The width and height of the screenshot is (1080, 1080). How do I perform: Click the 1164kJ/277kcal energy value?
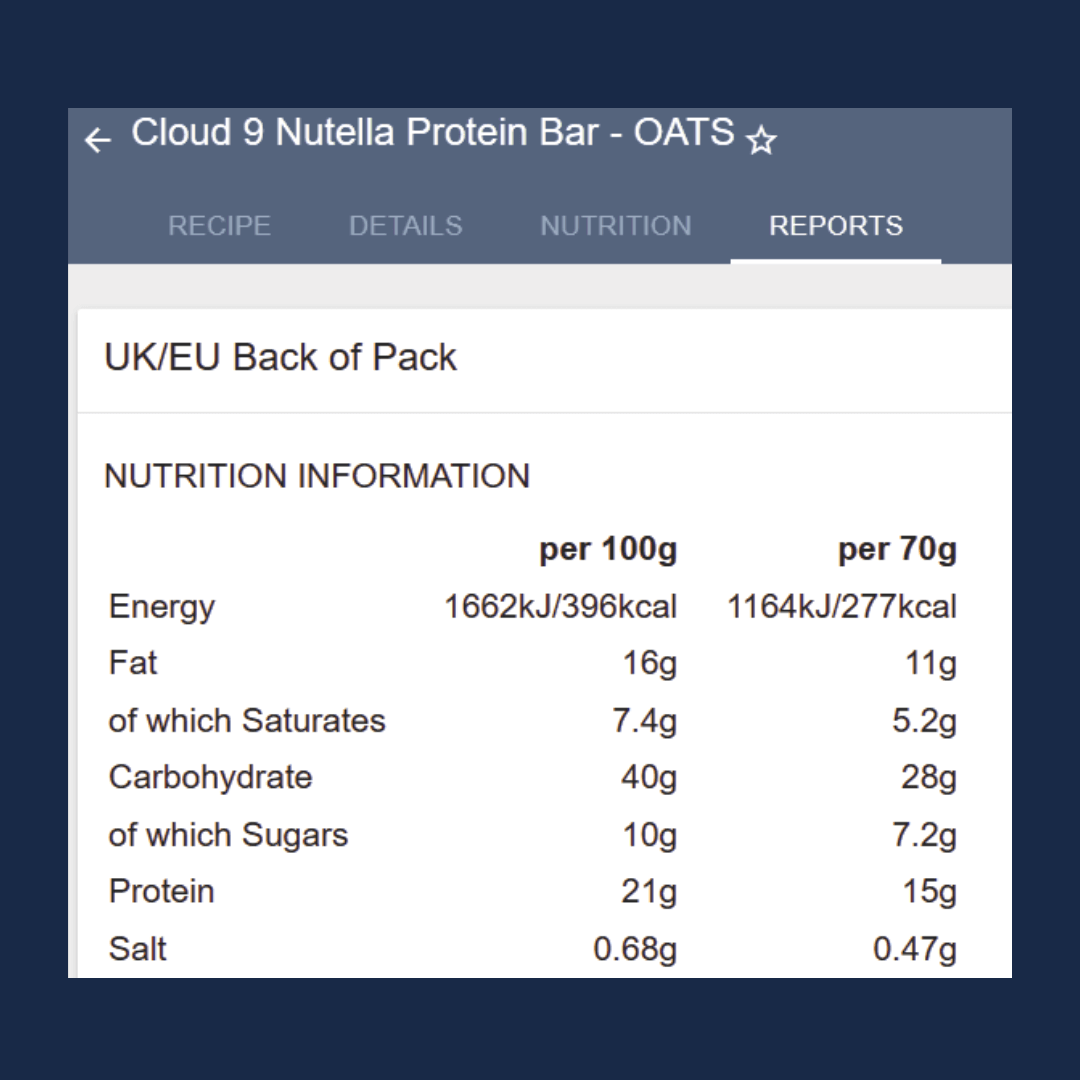pos(841,607)
